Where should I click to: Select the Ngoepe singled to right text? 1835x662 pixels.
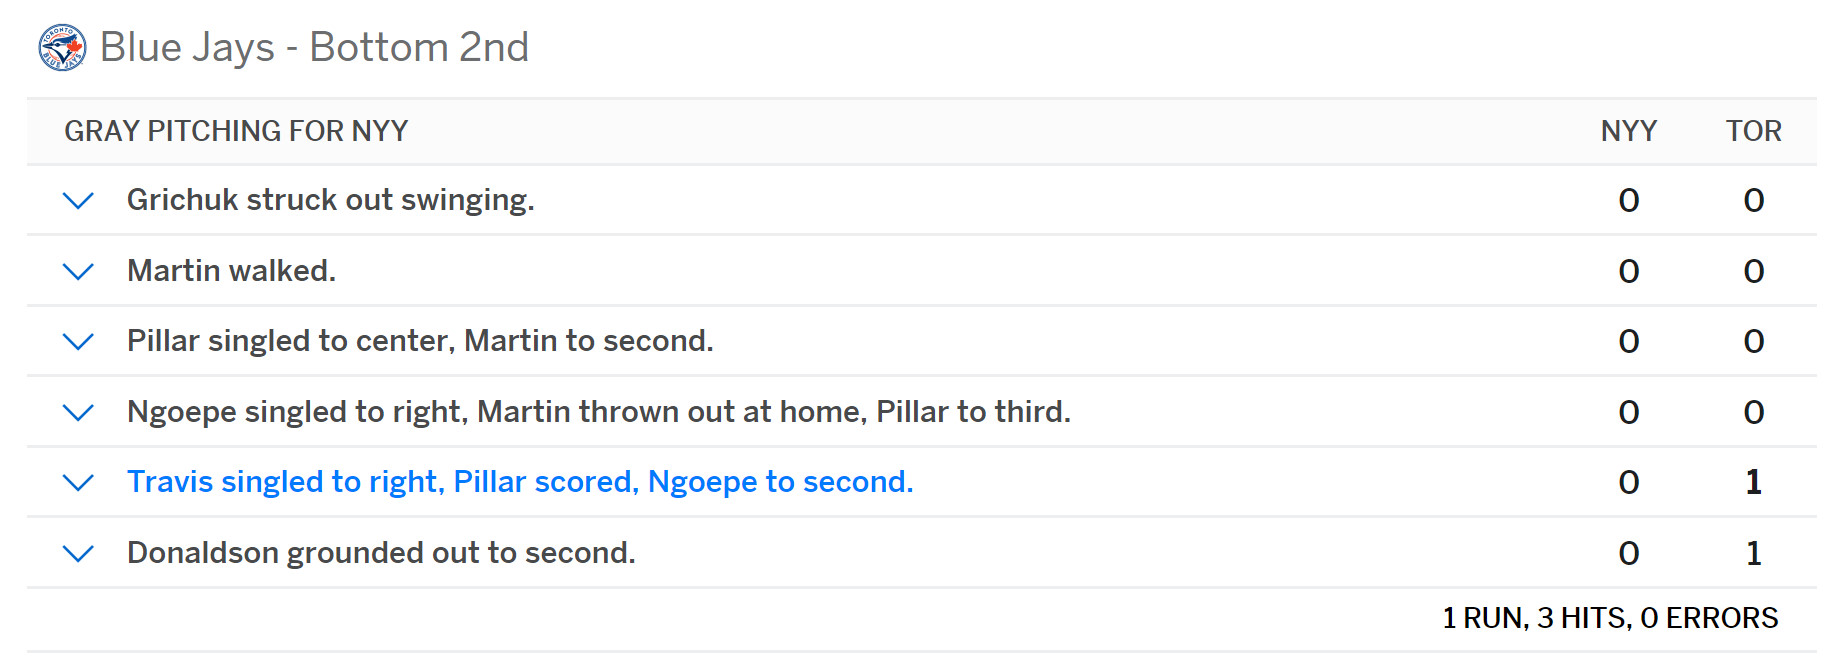click(599, 412)
